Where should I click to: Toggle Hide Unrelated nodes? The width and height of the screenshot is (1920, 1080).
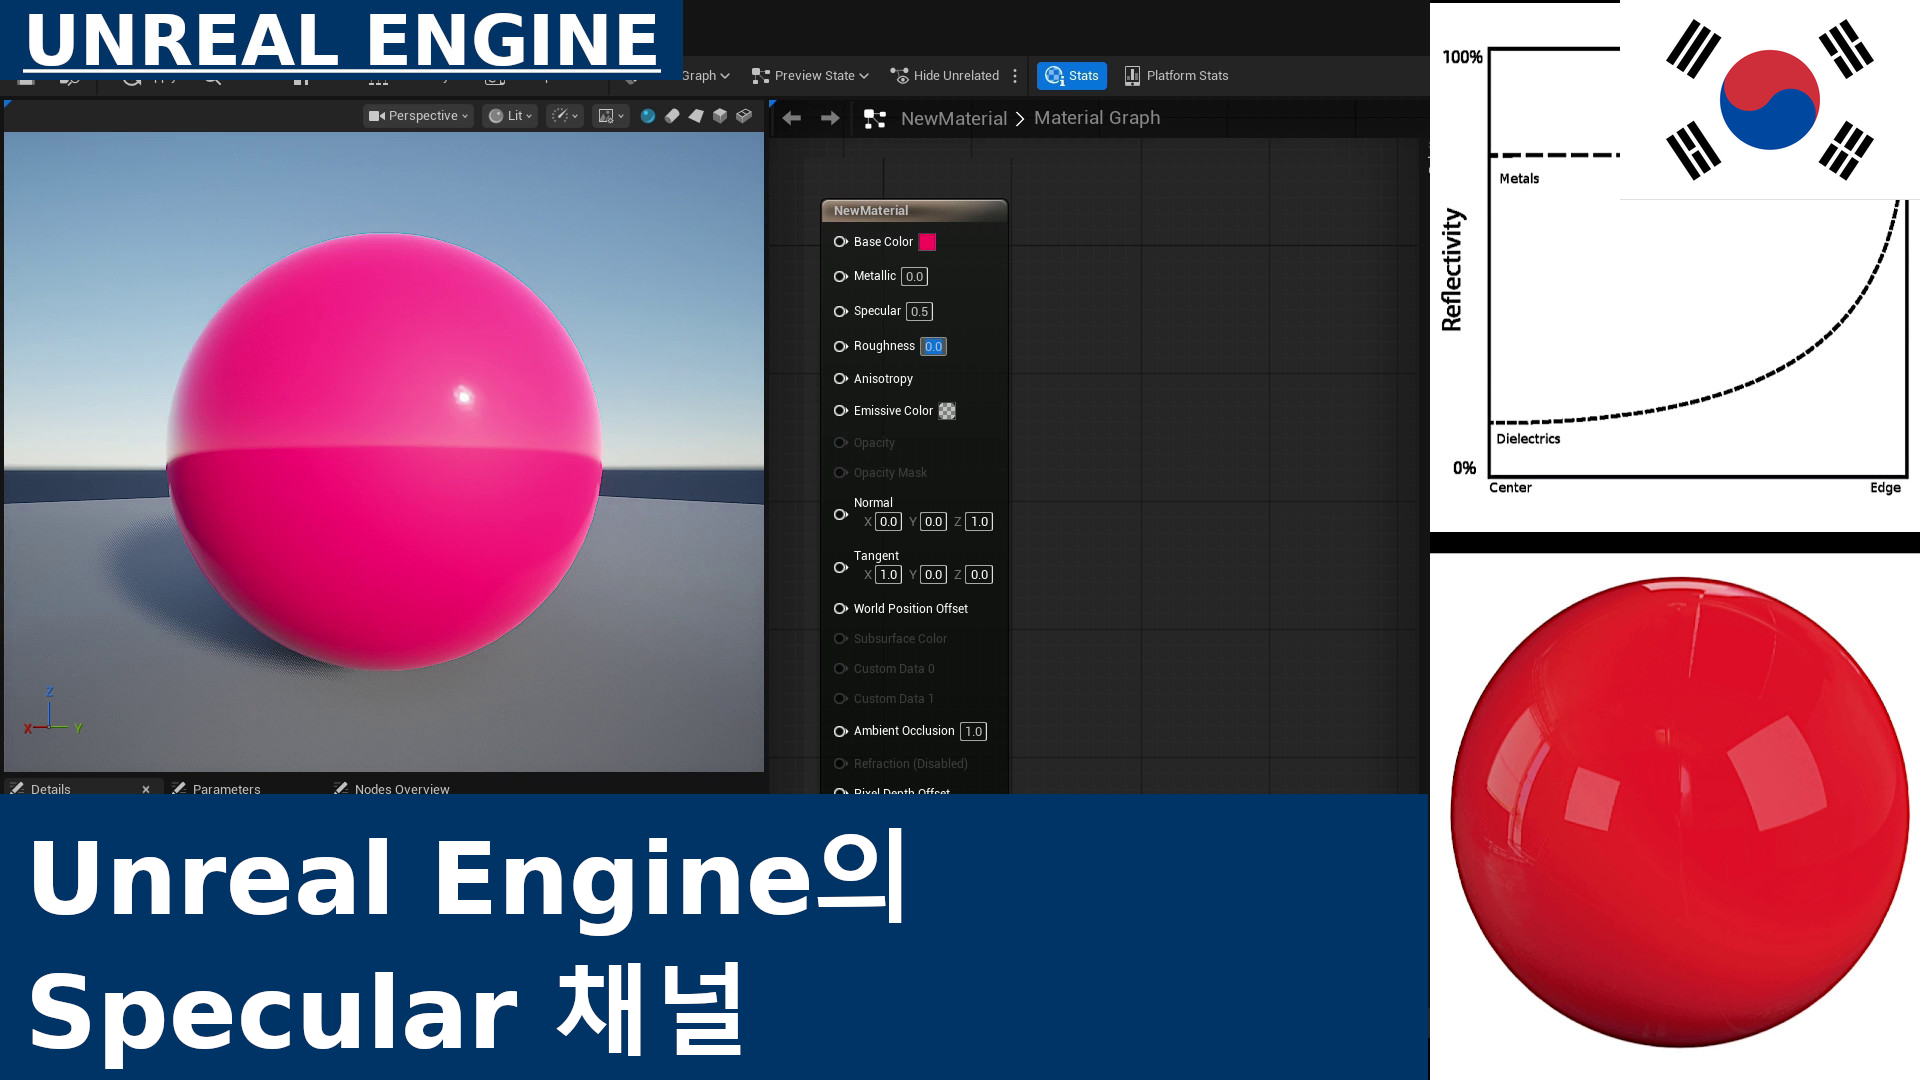(x=945, y=76)
